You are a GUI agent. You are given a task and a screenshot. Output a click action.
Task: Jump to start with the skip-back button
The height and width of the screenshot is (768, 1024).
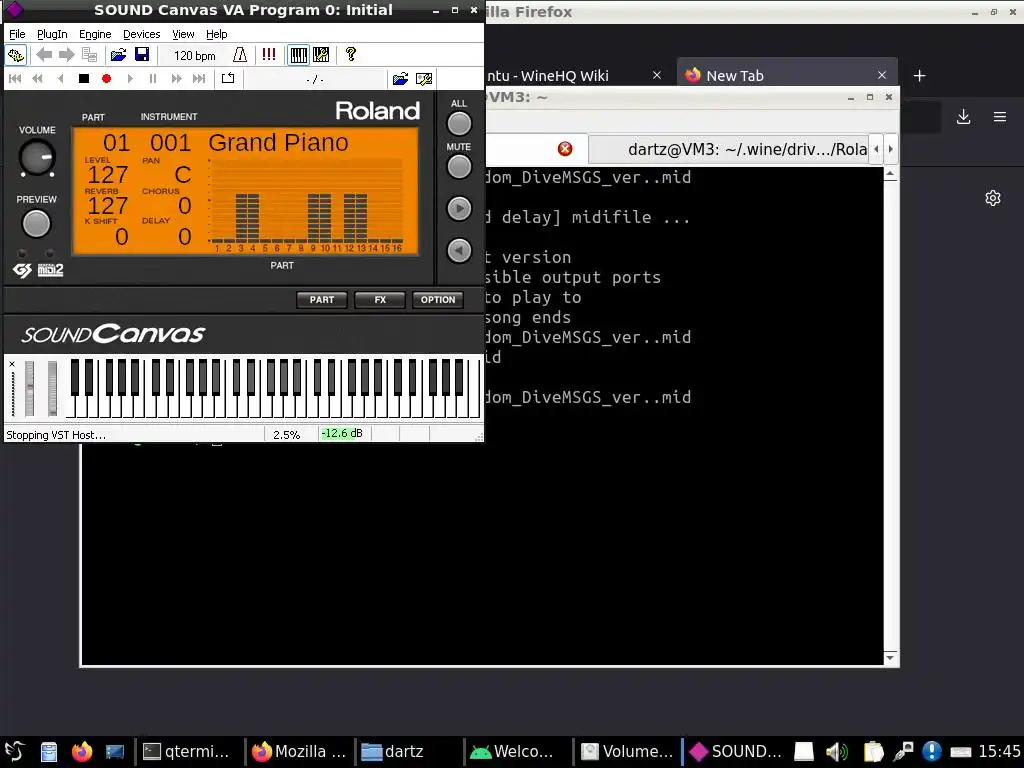click(x=15, y=79)
